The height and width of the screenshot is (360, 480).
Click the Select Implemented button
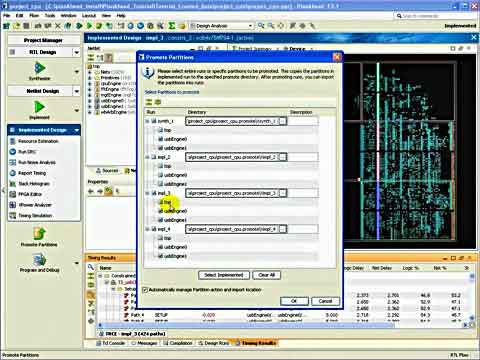point(224,275)
